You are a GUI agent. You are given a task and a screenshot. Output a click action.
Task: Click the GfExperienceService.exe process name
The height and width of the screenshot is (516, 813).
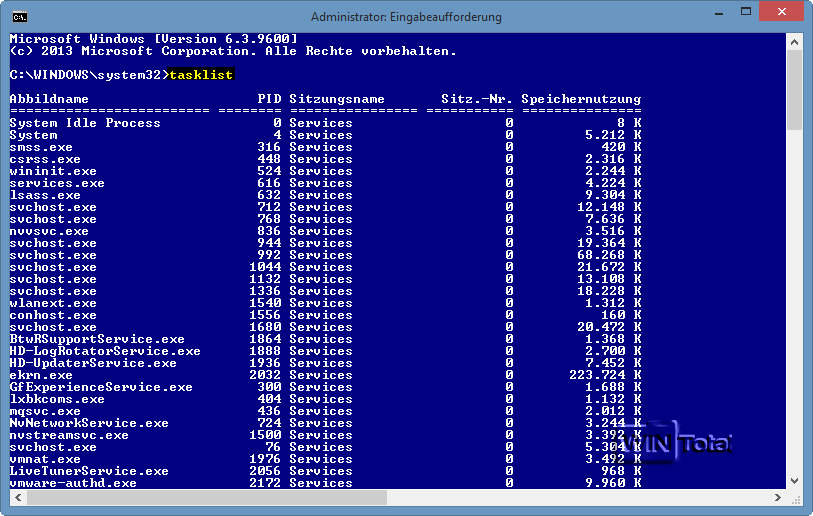click(x=101, y=387)
